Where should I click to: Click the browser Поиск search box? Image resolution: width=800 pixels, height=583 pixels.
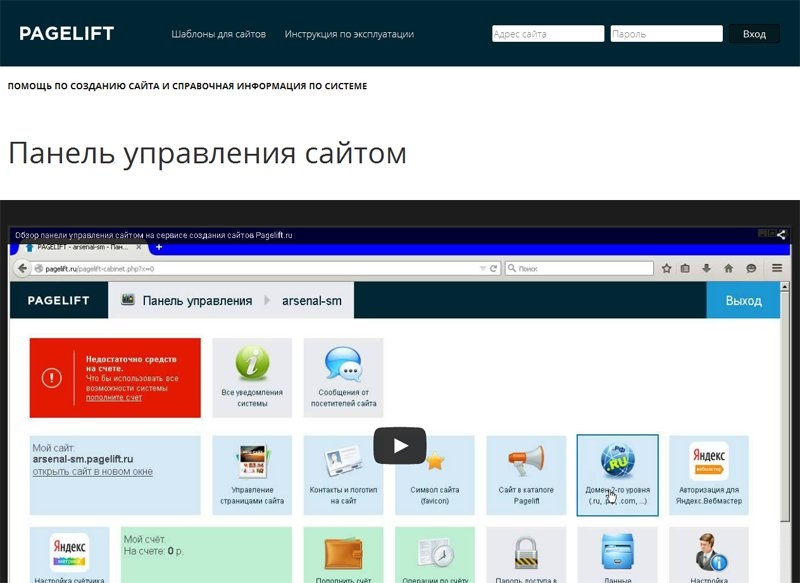(x=579, y=268)
